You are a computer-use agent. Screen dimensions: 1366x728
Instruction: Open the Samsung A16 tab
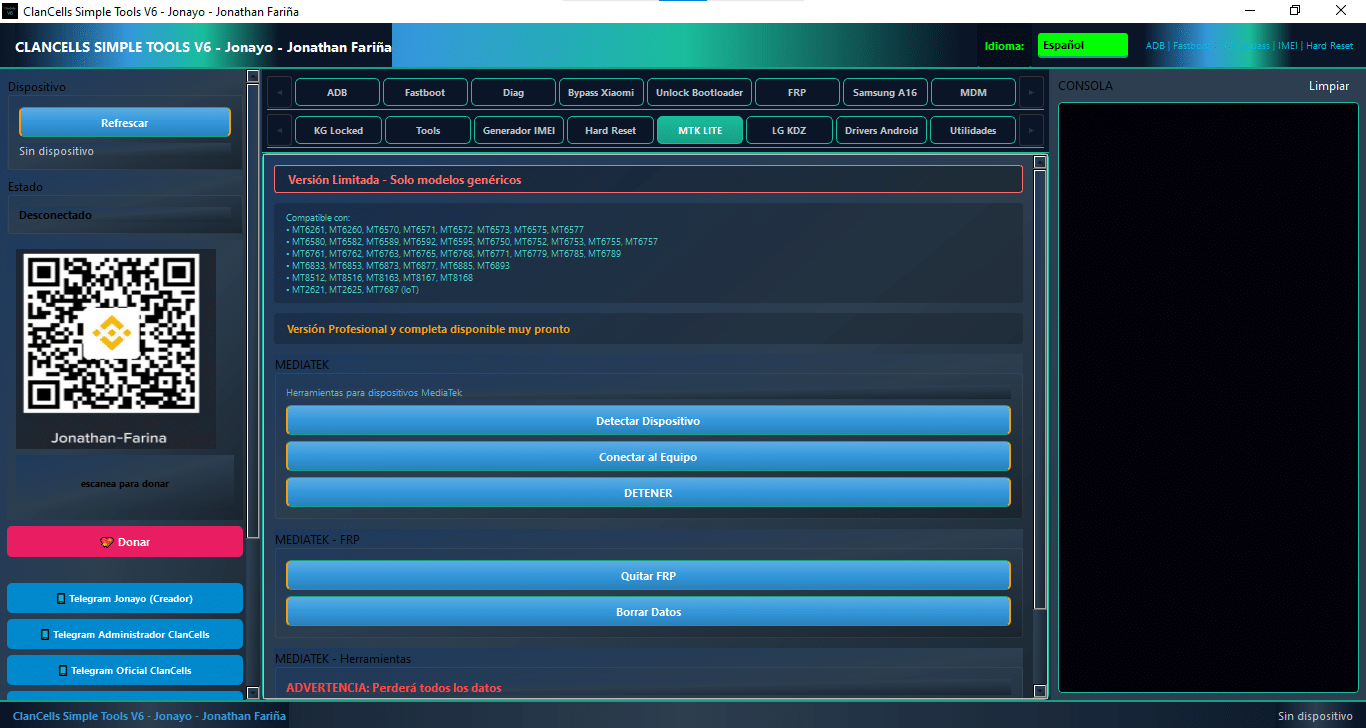884,93
